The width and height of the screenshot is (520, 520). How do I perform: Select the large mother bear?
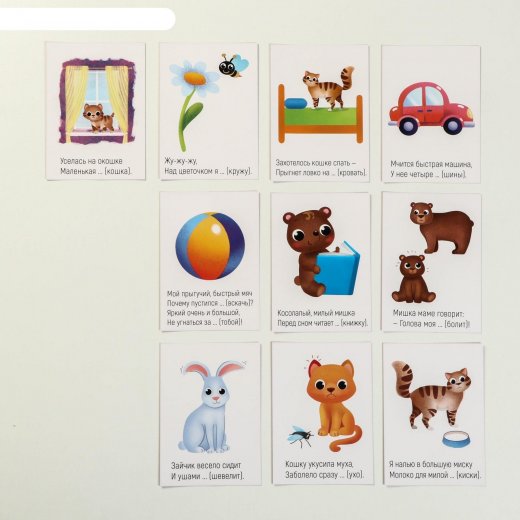point(441,227)
